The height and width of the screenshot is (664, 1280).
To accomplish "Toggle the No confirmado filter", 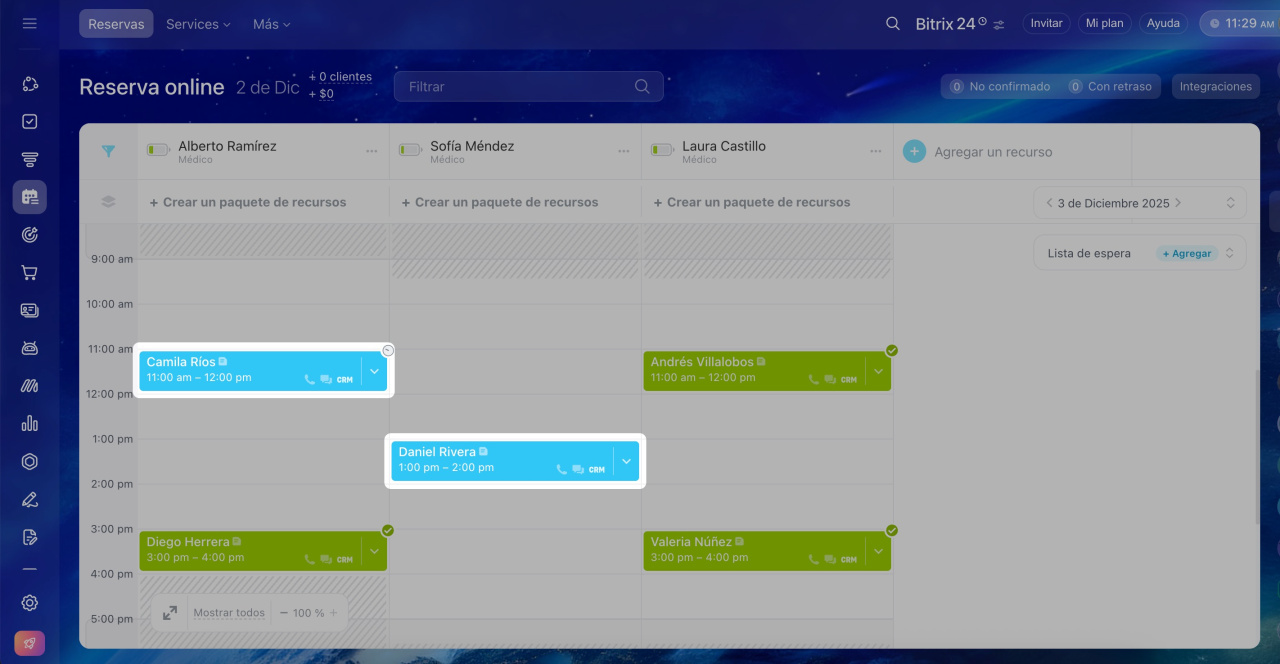I will pyautogui.click(x=1000, y=87).
